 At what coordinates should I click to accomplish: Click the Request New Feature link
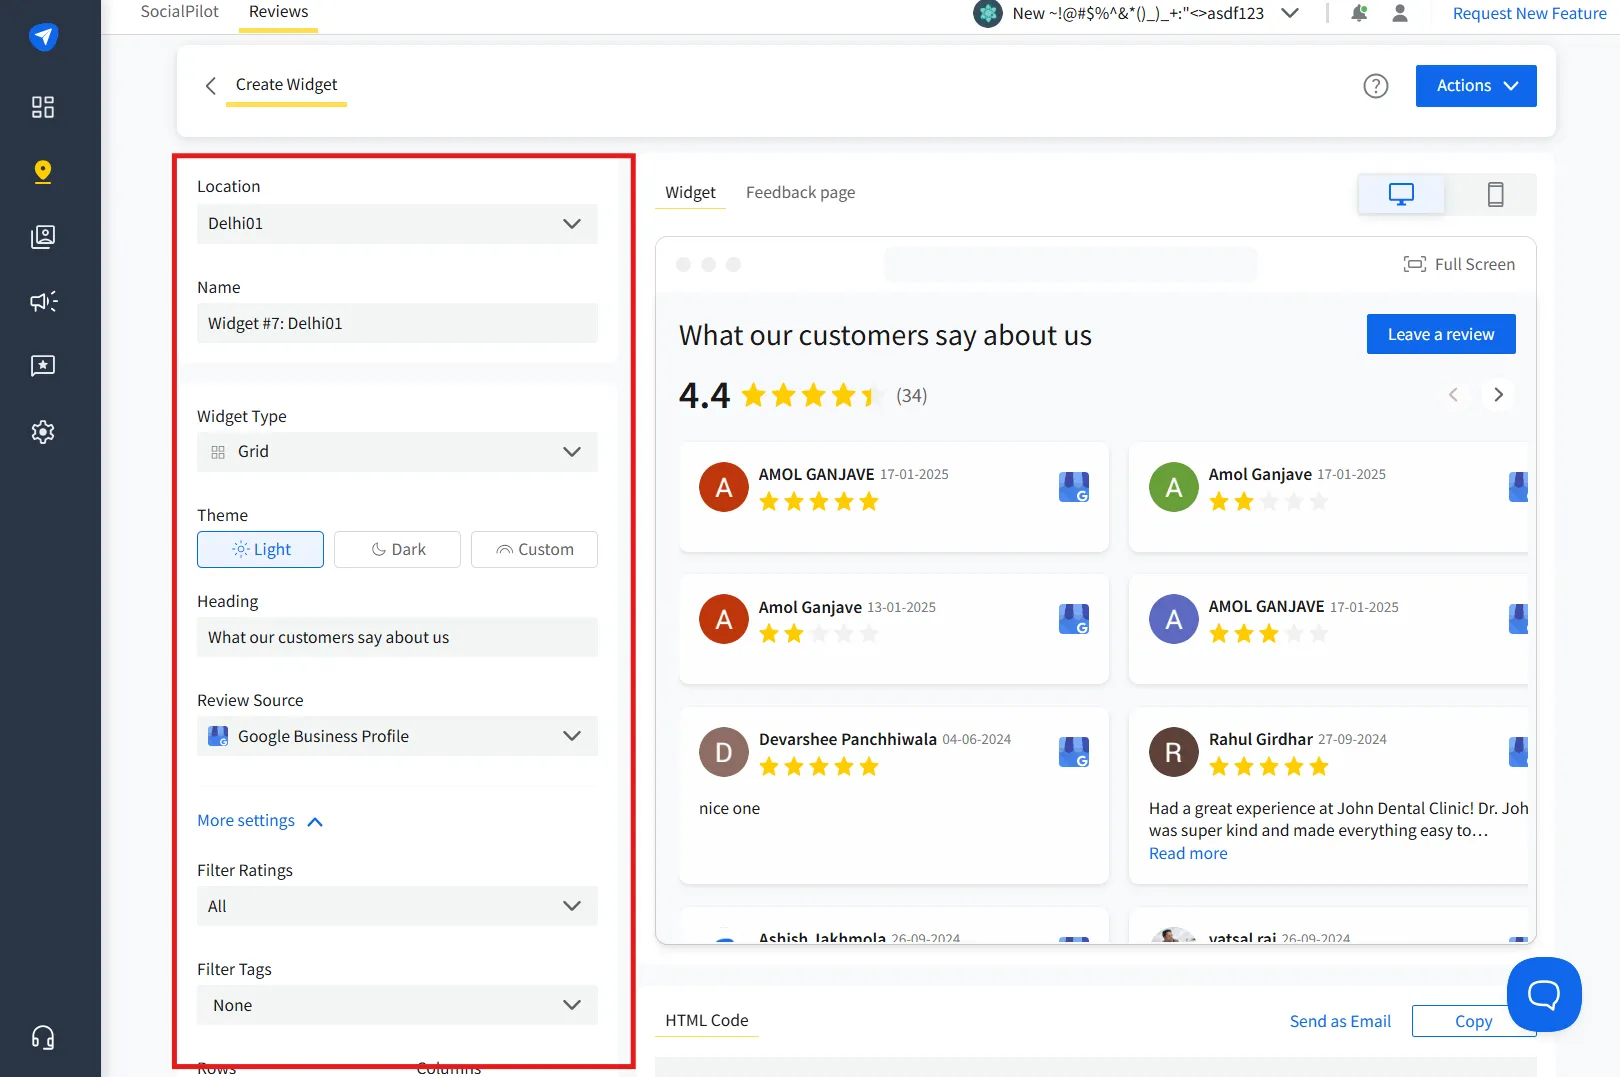point(1528,13)
